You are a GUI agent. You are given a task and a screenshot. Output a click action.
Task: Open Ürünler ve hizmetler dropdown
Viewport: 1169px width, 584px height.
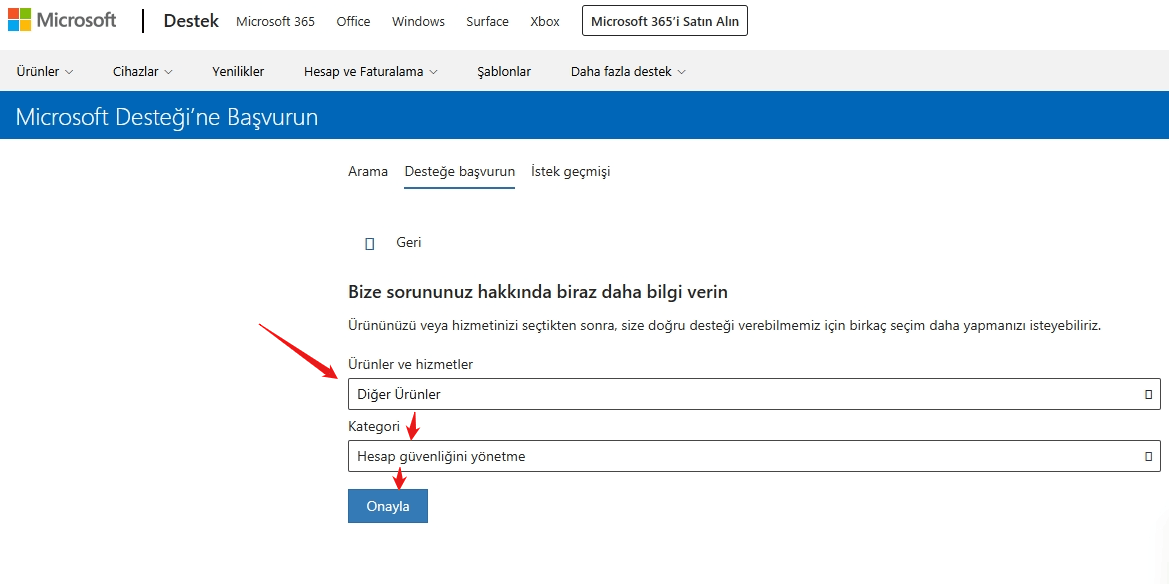(x=754, y=394)
